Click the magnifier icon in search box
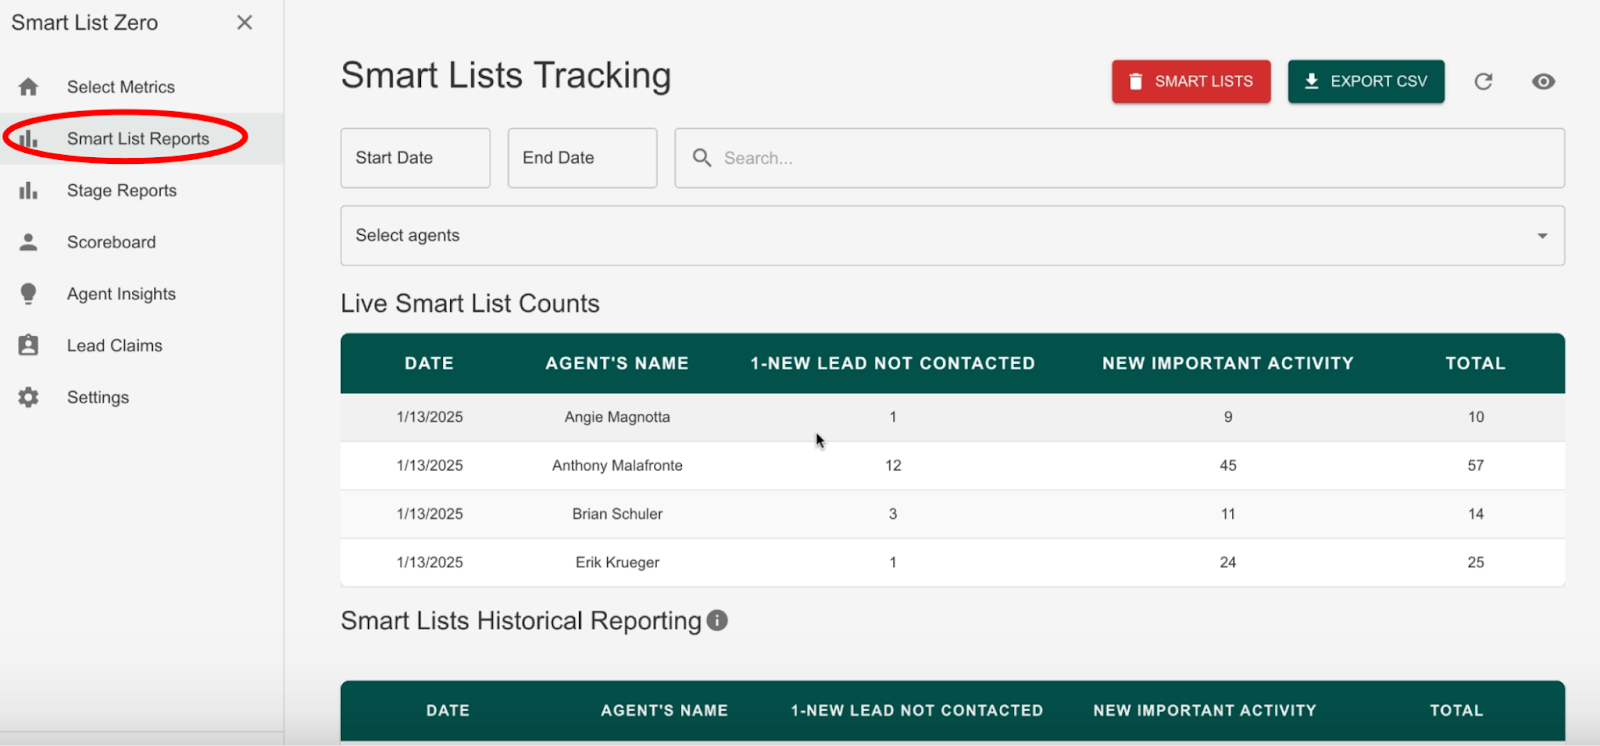 tap(702, 158)
